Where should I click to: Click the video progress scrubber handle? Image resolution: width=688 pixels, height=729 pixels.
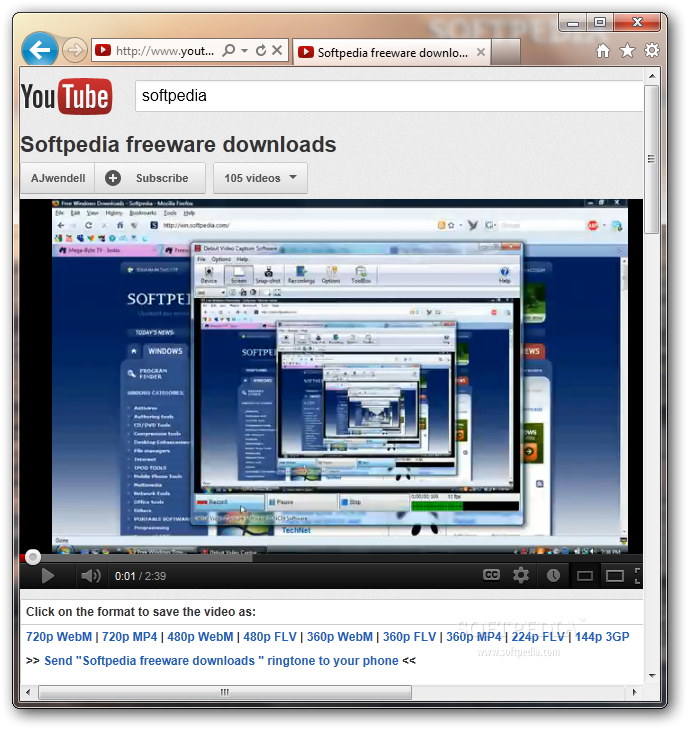[x=33, y=557]
